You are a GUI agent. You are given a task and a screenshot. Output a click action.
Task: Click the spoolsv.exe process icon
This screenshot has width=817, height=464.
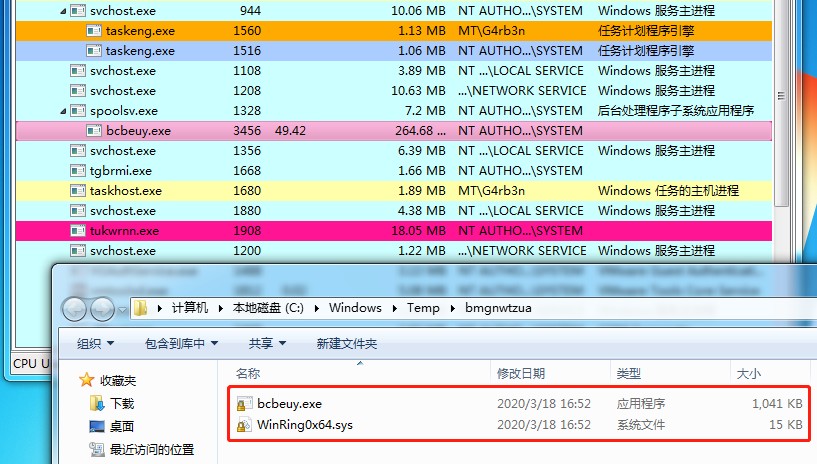(x=78, y=110)
